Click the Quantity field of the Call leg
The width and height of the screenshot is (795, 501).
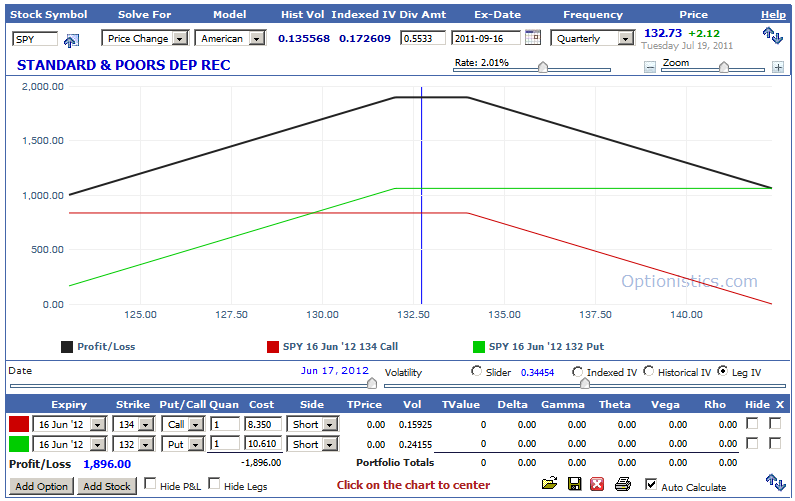click(x=225, y=424)
